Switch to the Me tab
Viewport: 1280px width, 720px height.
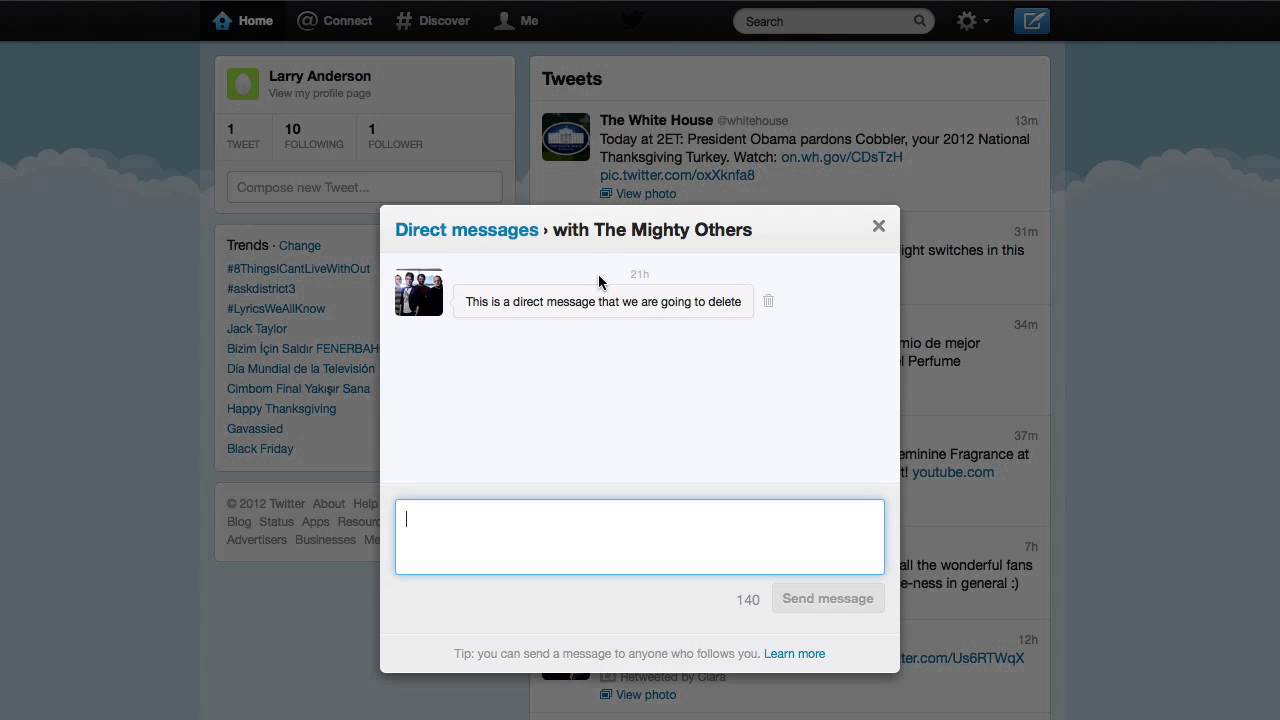pyautogui.click(x=517, y=20)
